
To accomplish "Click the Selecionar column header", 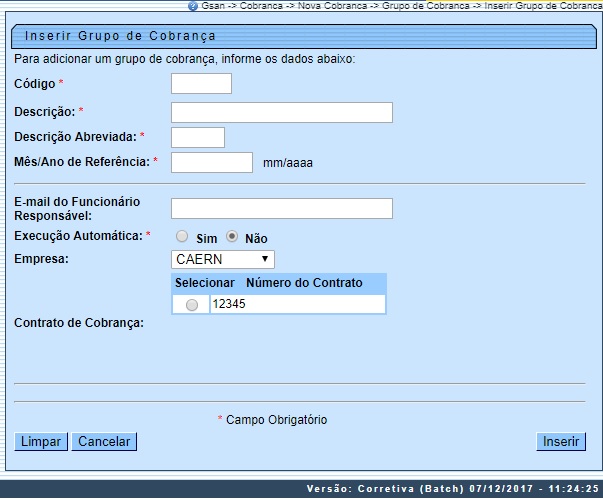I will click(x=205, y=283).
